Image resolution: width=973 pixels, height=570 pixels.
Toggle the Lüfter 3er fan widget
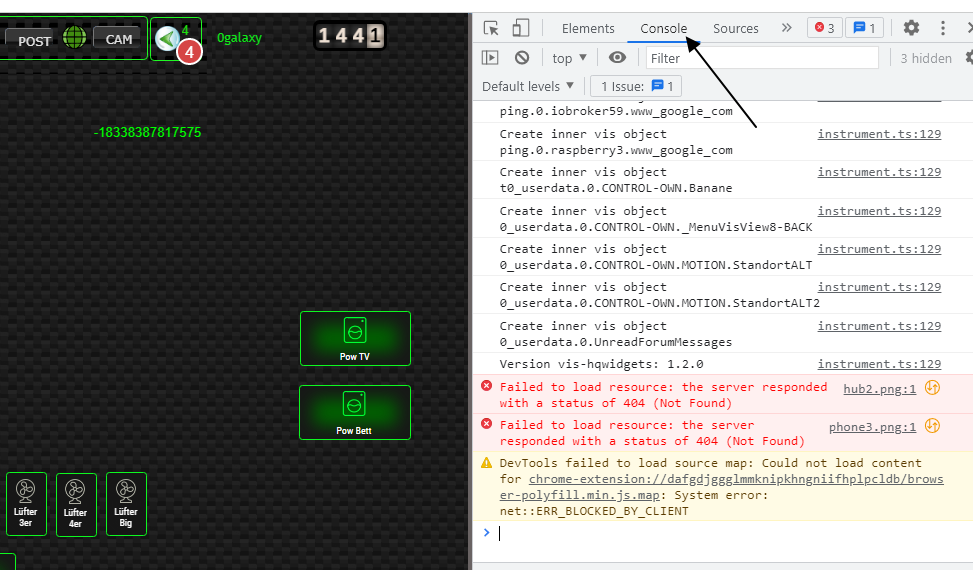(x=26, y=504)
